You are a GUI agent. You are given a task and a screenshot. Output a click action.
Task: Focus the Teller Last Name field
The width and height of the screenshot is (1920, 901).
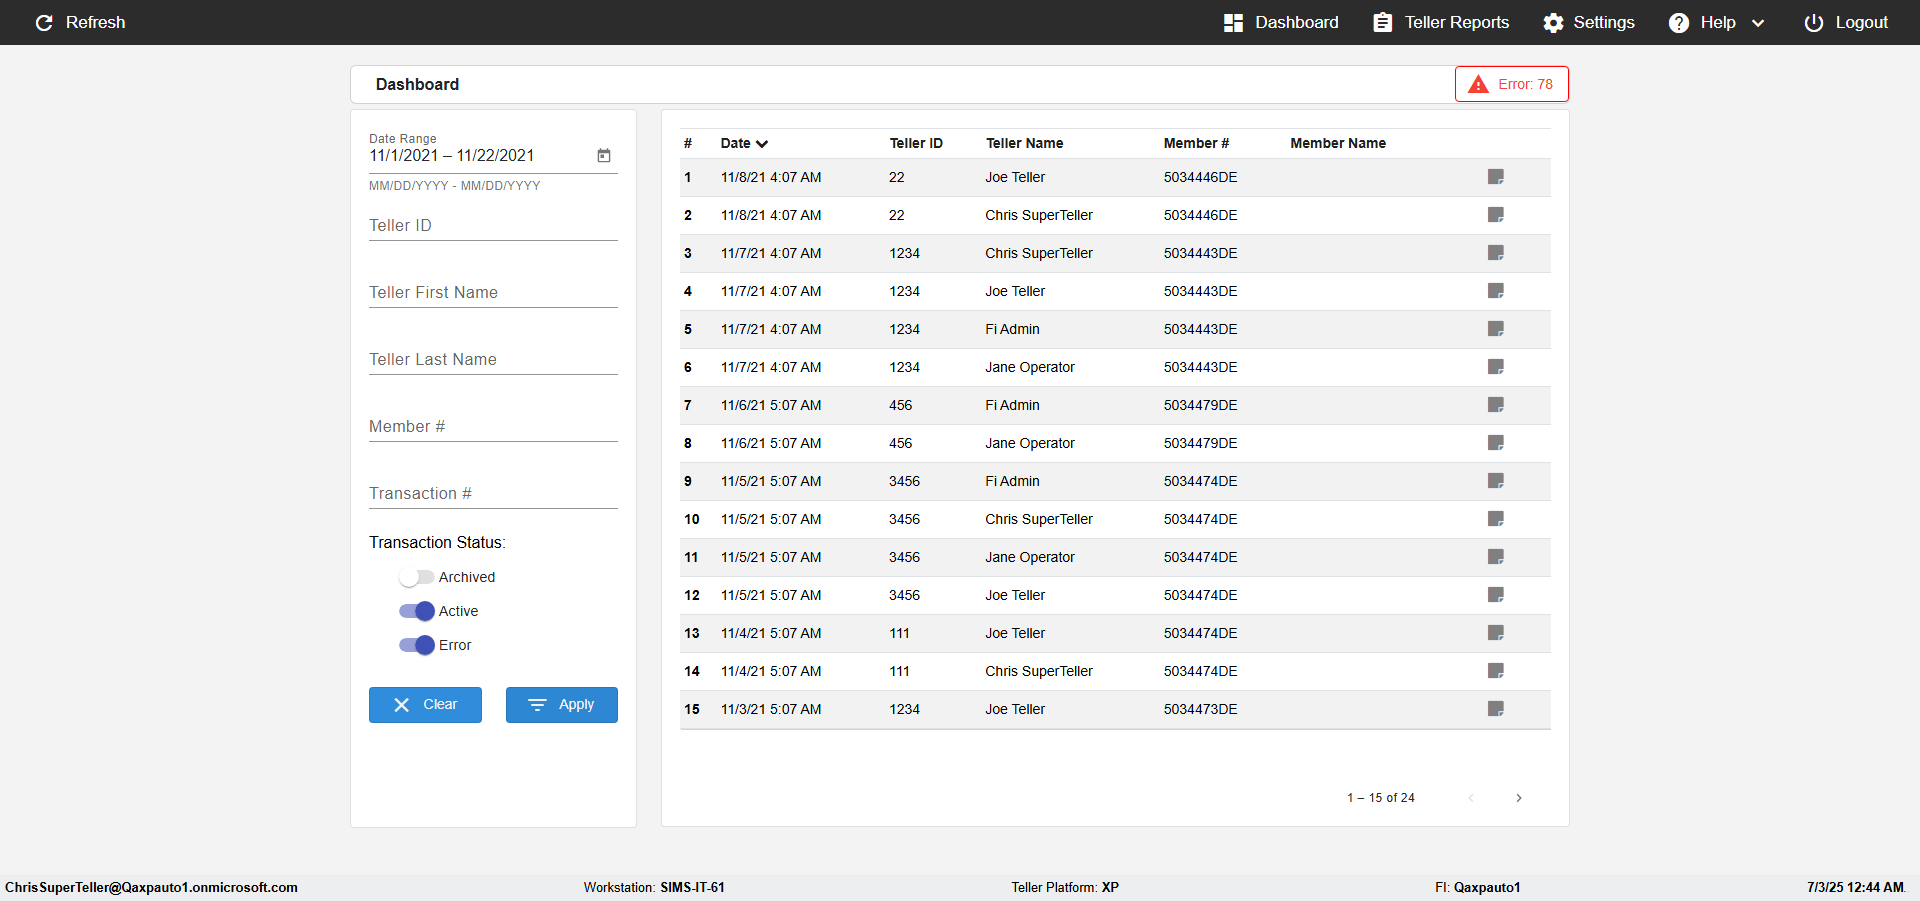click(493, 359)
